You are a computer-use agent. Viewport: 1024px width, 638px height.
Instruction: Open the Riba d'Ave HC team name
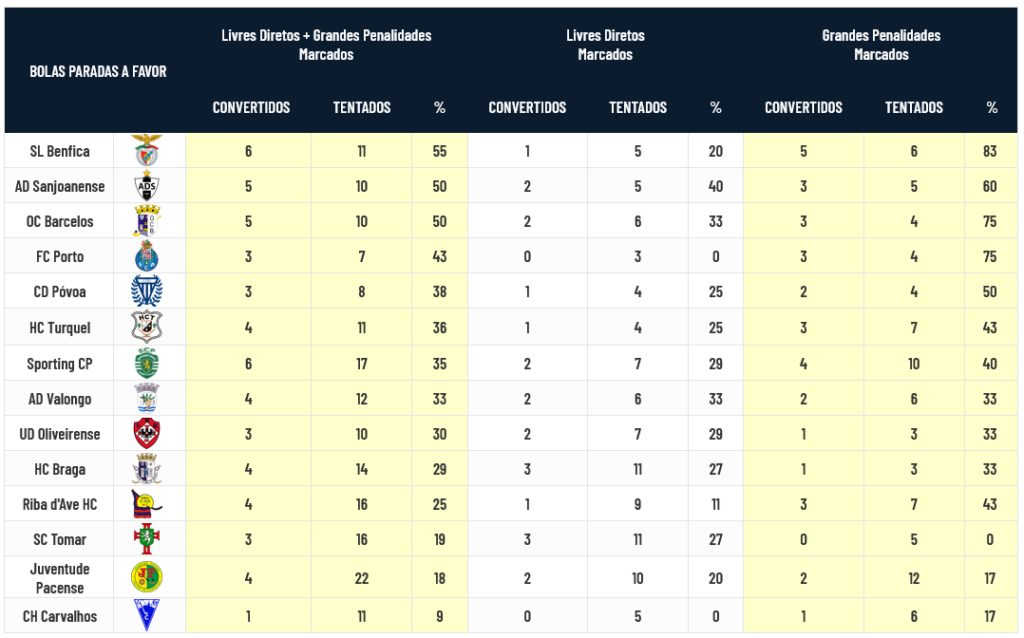click(x=60, y=504)
